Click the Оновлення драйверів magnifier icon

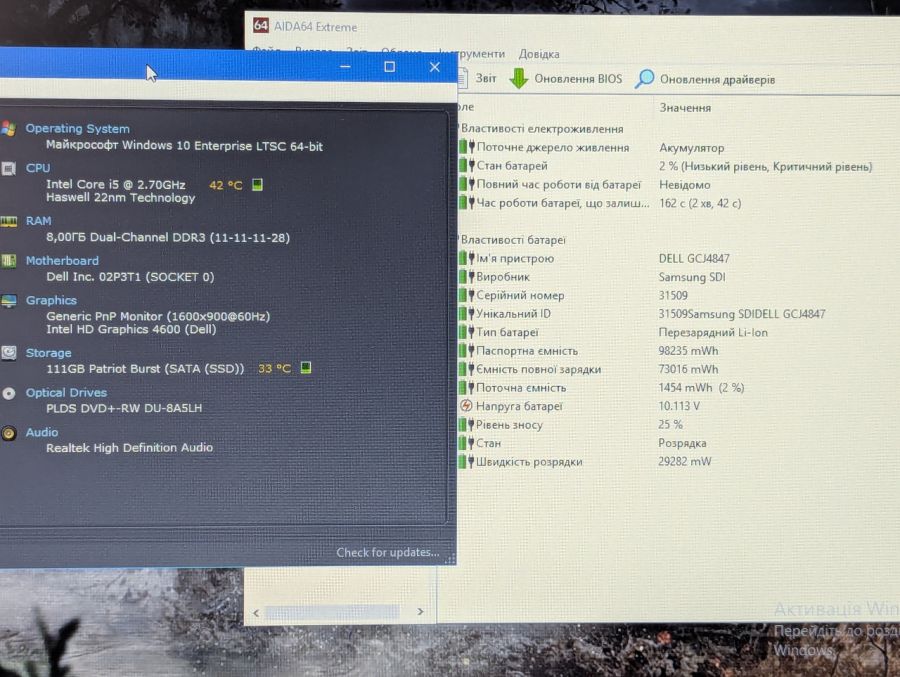645,79
